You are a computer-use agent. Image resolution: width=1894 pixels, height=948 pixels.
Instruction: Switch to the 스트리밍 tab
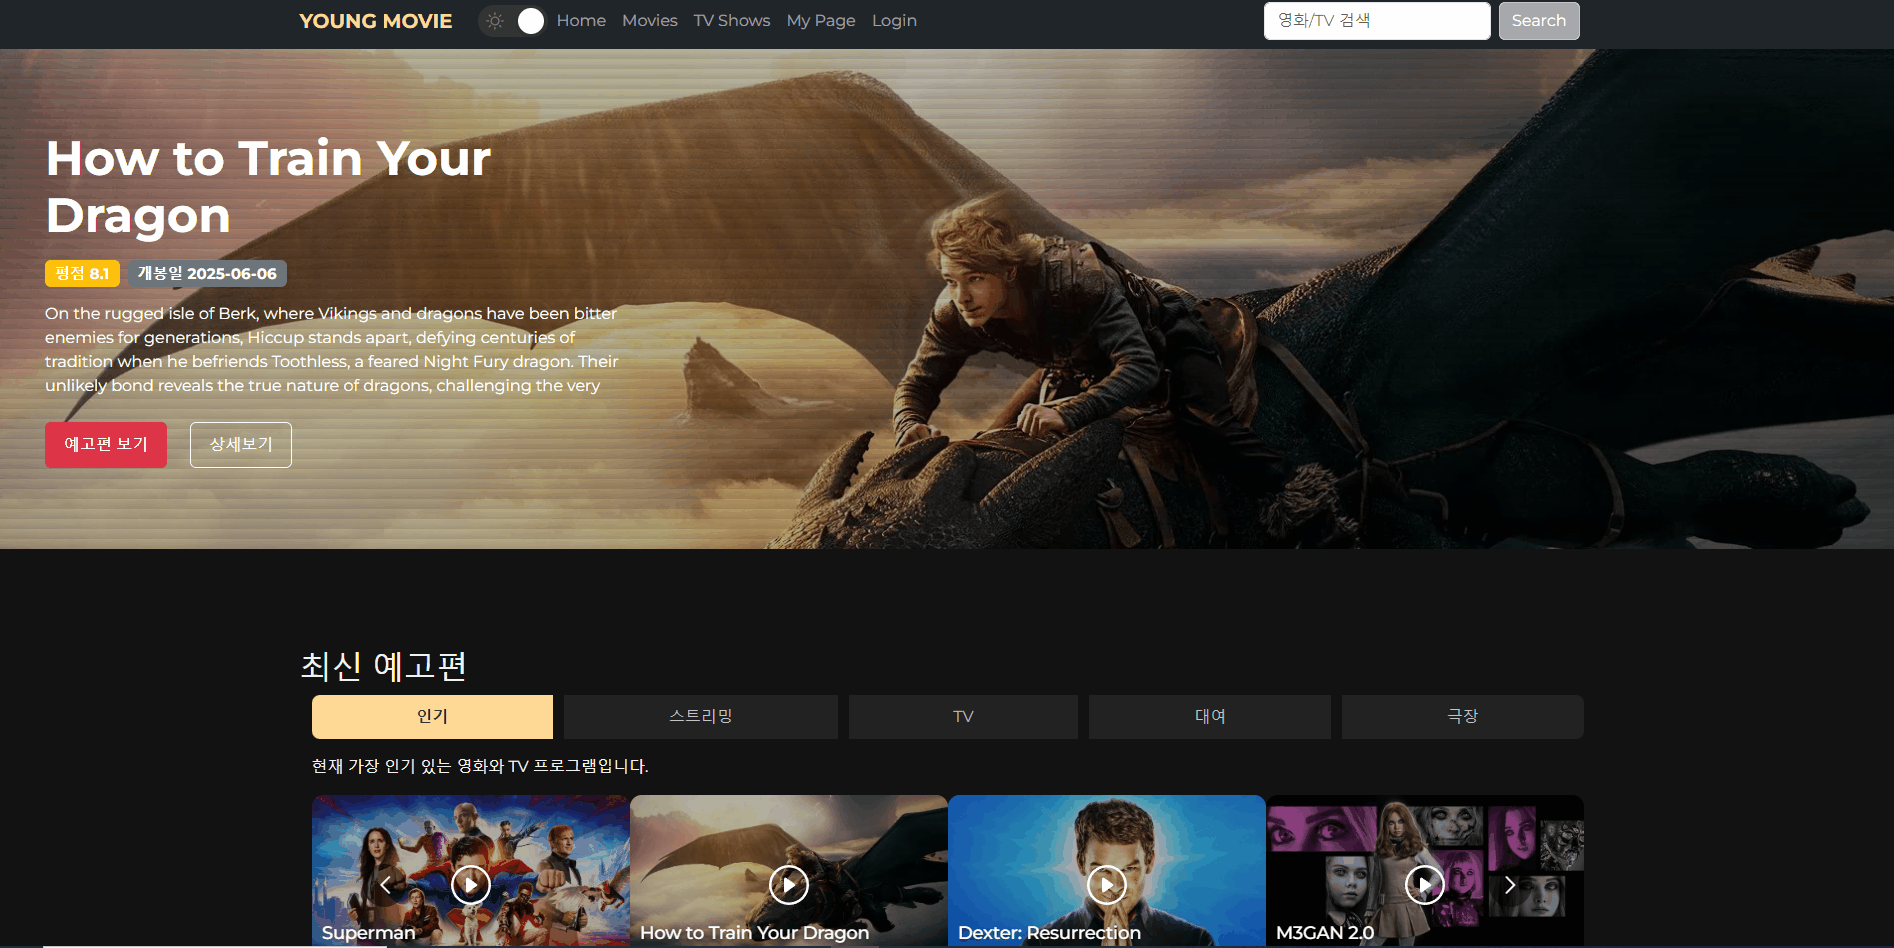[701, 717]
